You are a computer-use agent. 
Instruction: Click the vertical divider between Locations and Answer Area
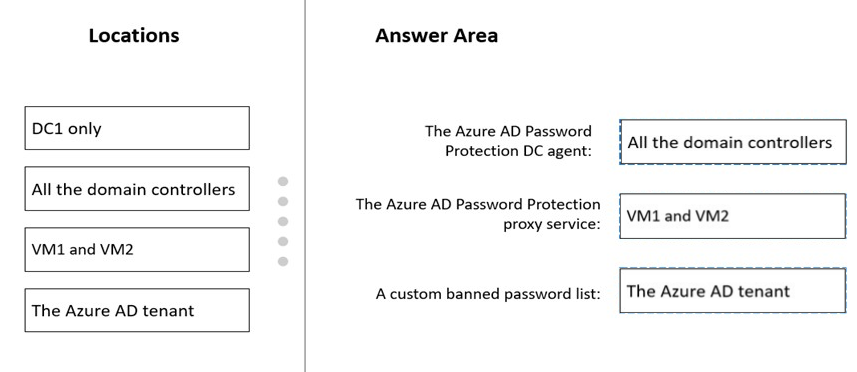(x=305, y=186)
